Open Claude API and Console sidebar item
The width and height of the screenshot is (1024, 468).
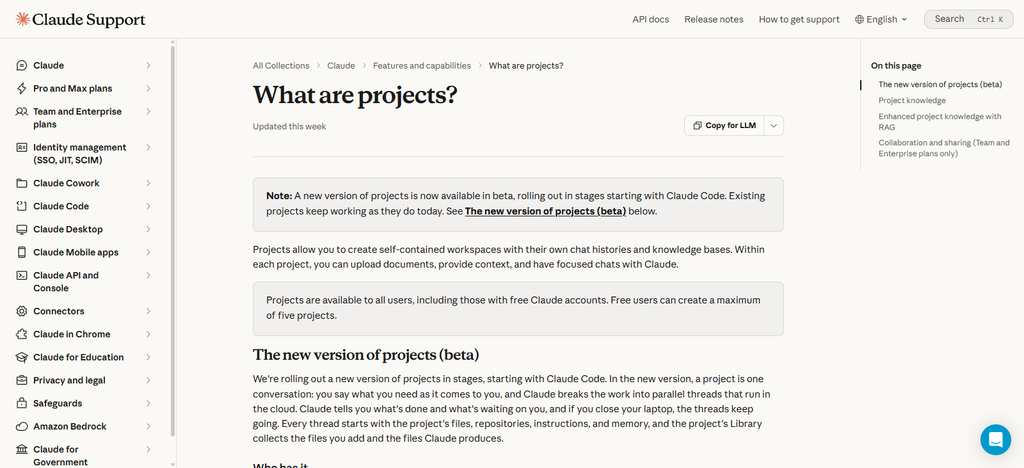[84, 282]
